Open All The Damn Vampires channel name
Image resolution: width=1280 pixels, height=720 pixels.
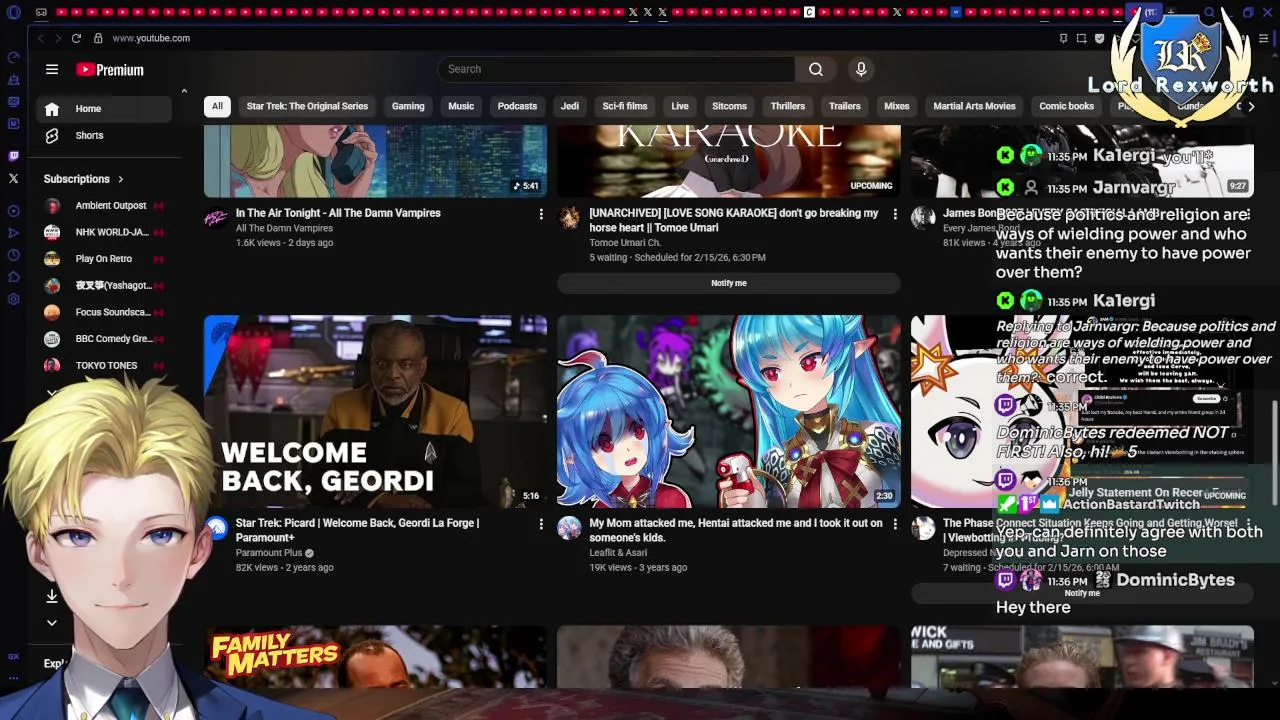[284, 228]
